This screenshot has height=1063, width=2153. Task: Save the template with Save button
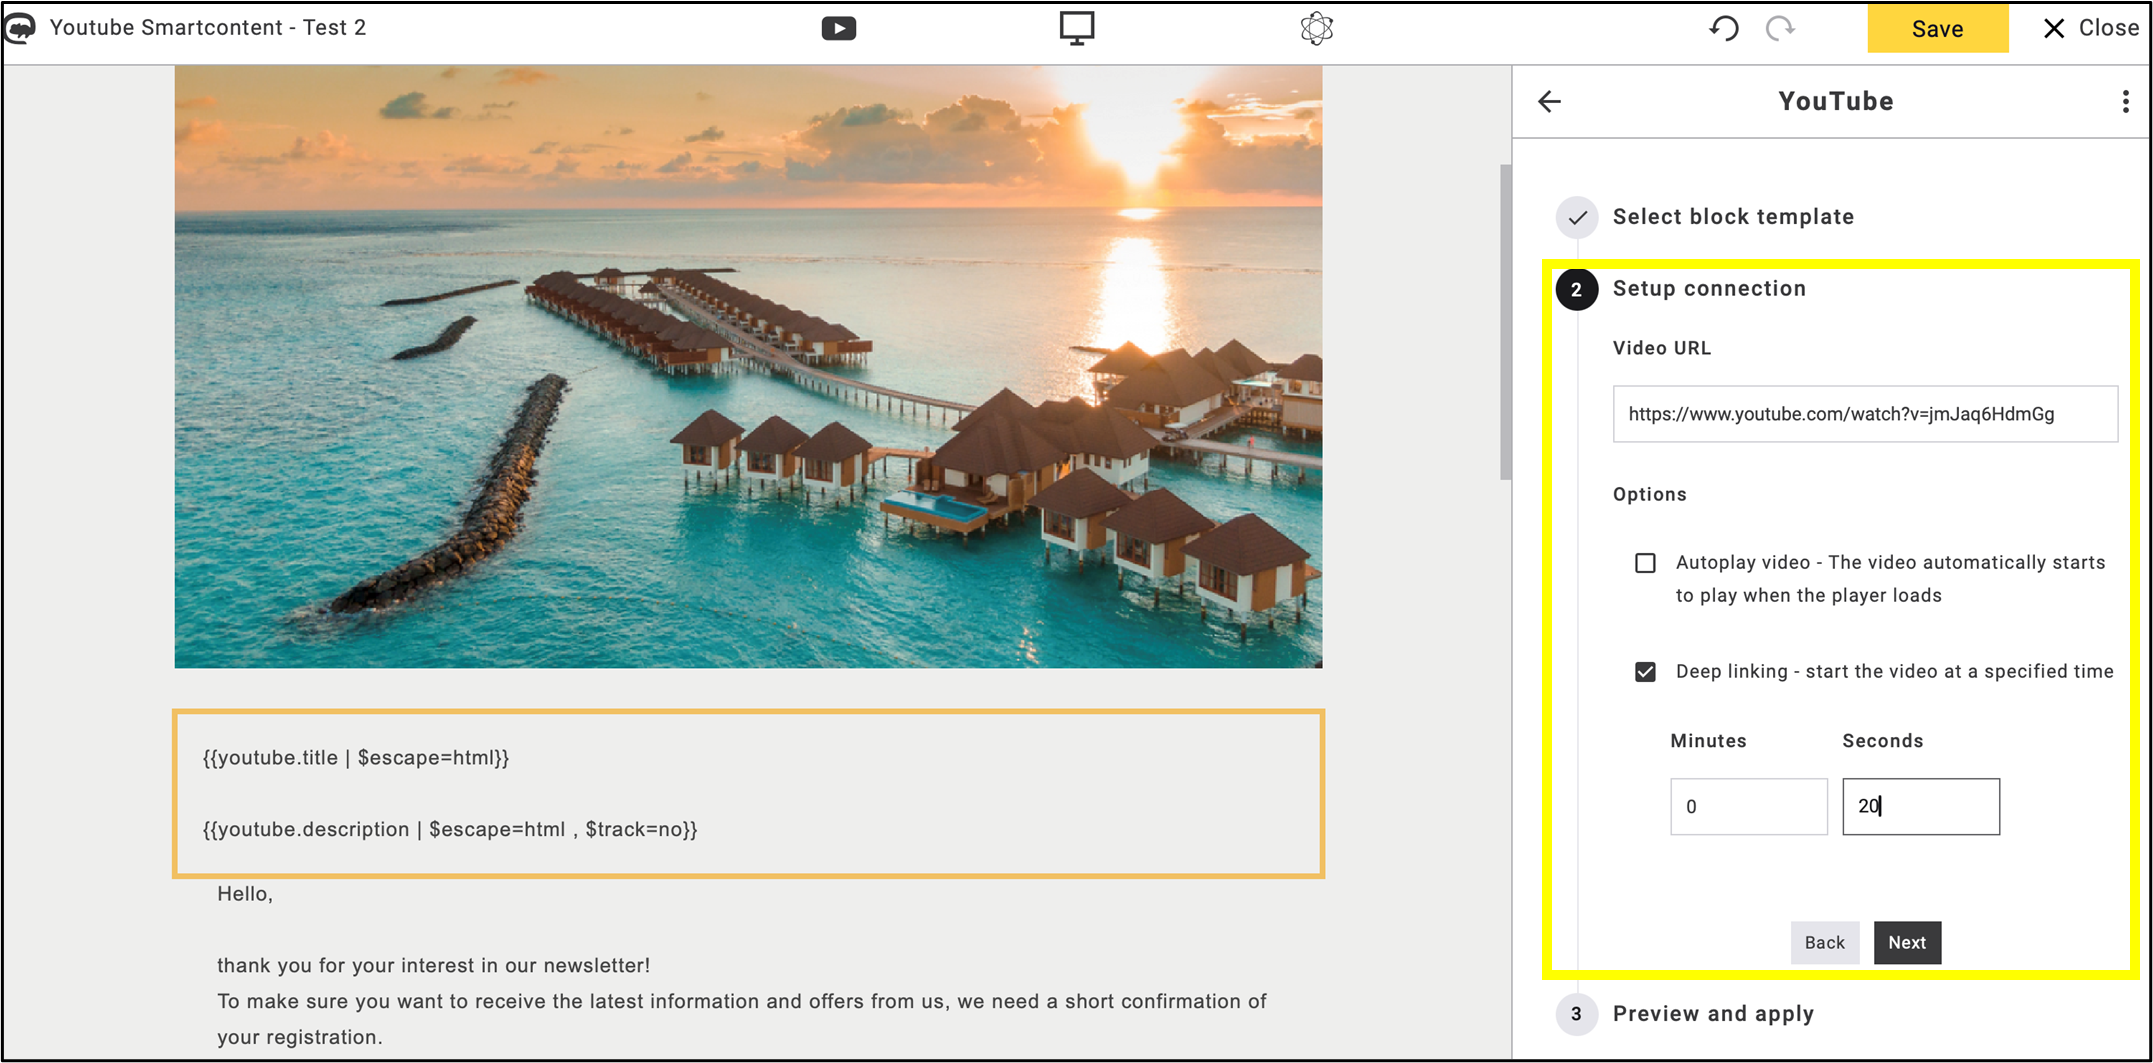1937,28
